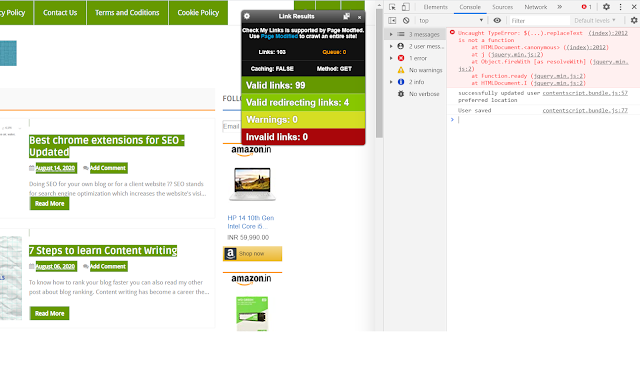Switch to the Console tab
640x373 pixels.
(470, 7)
